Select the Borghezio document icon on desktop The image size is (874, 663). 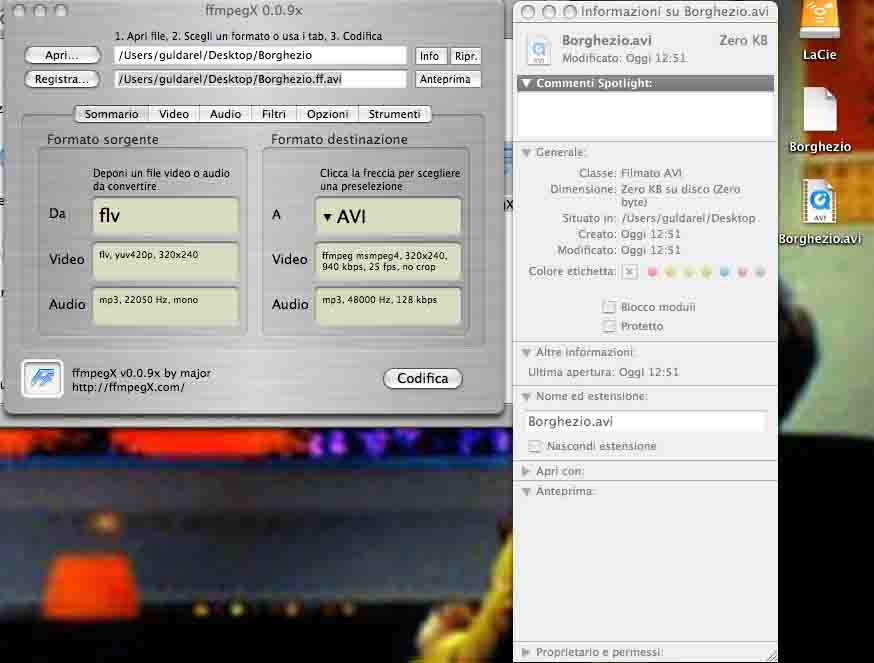pyautogui.click(x=820, y=110)
